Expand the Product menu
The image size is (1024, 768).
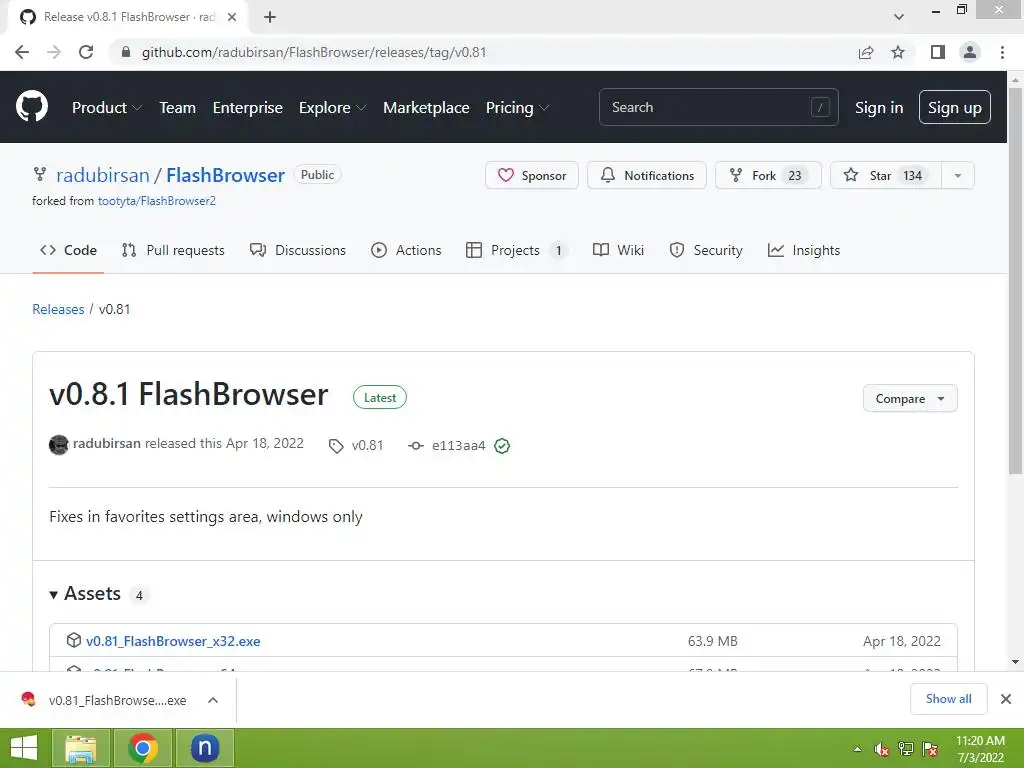[x=107, y=108]
